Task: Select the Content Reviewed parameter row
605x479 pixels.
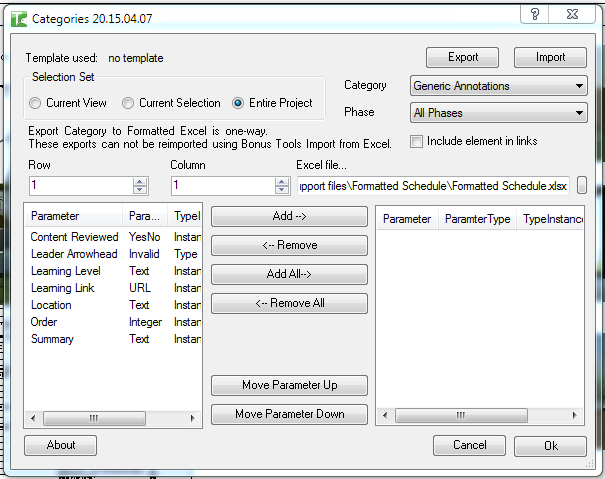Action: (113, 237)
